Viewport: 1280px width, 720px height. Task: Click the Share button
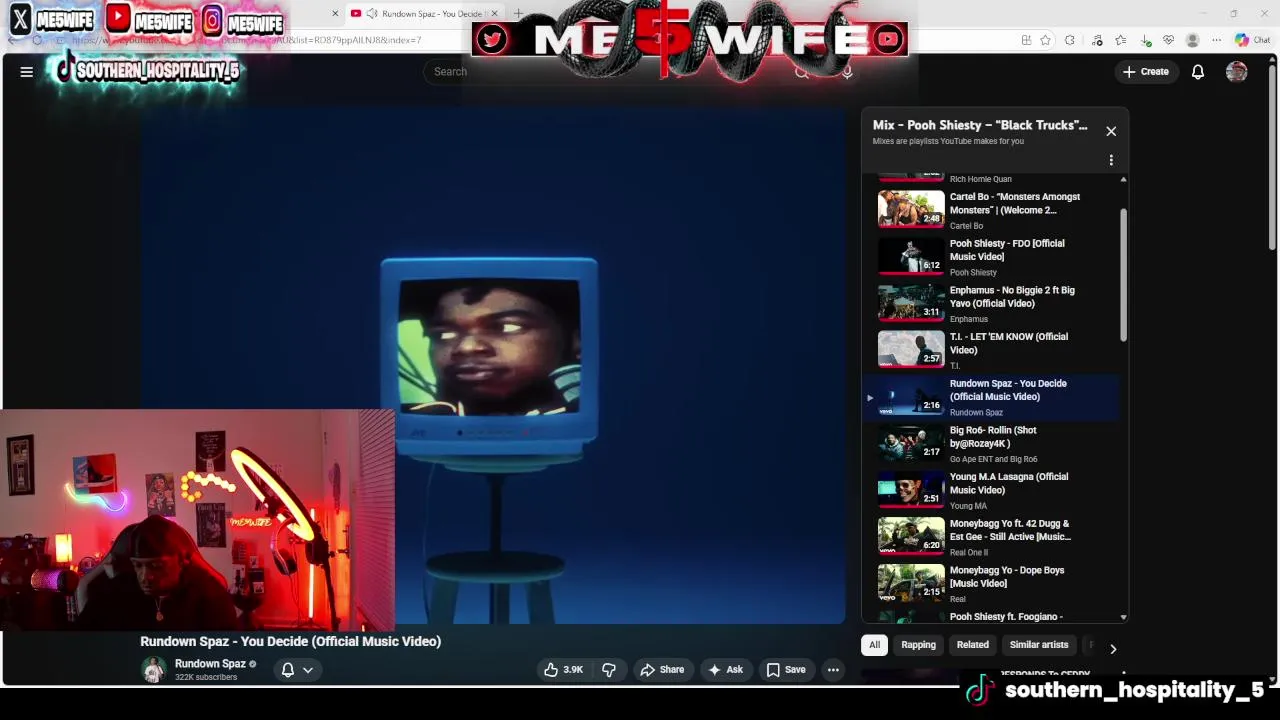click(x=662, y=670)
